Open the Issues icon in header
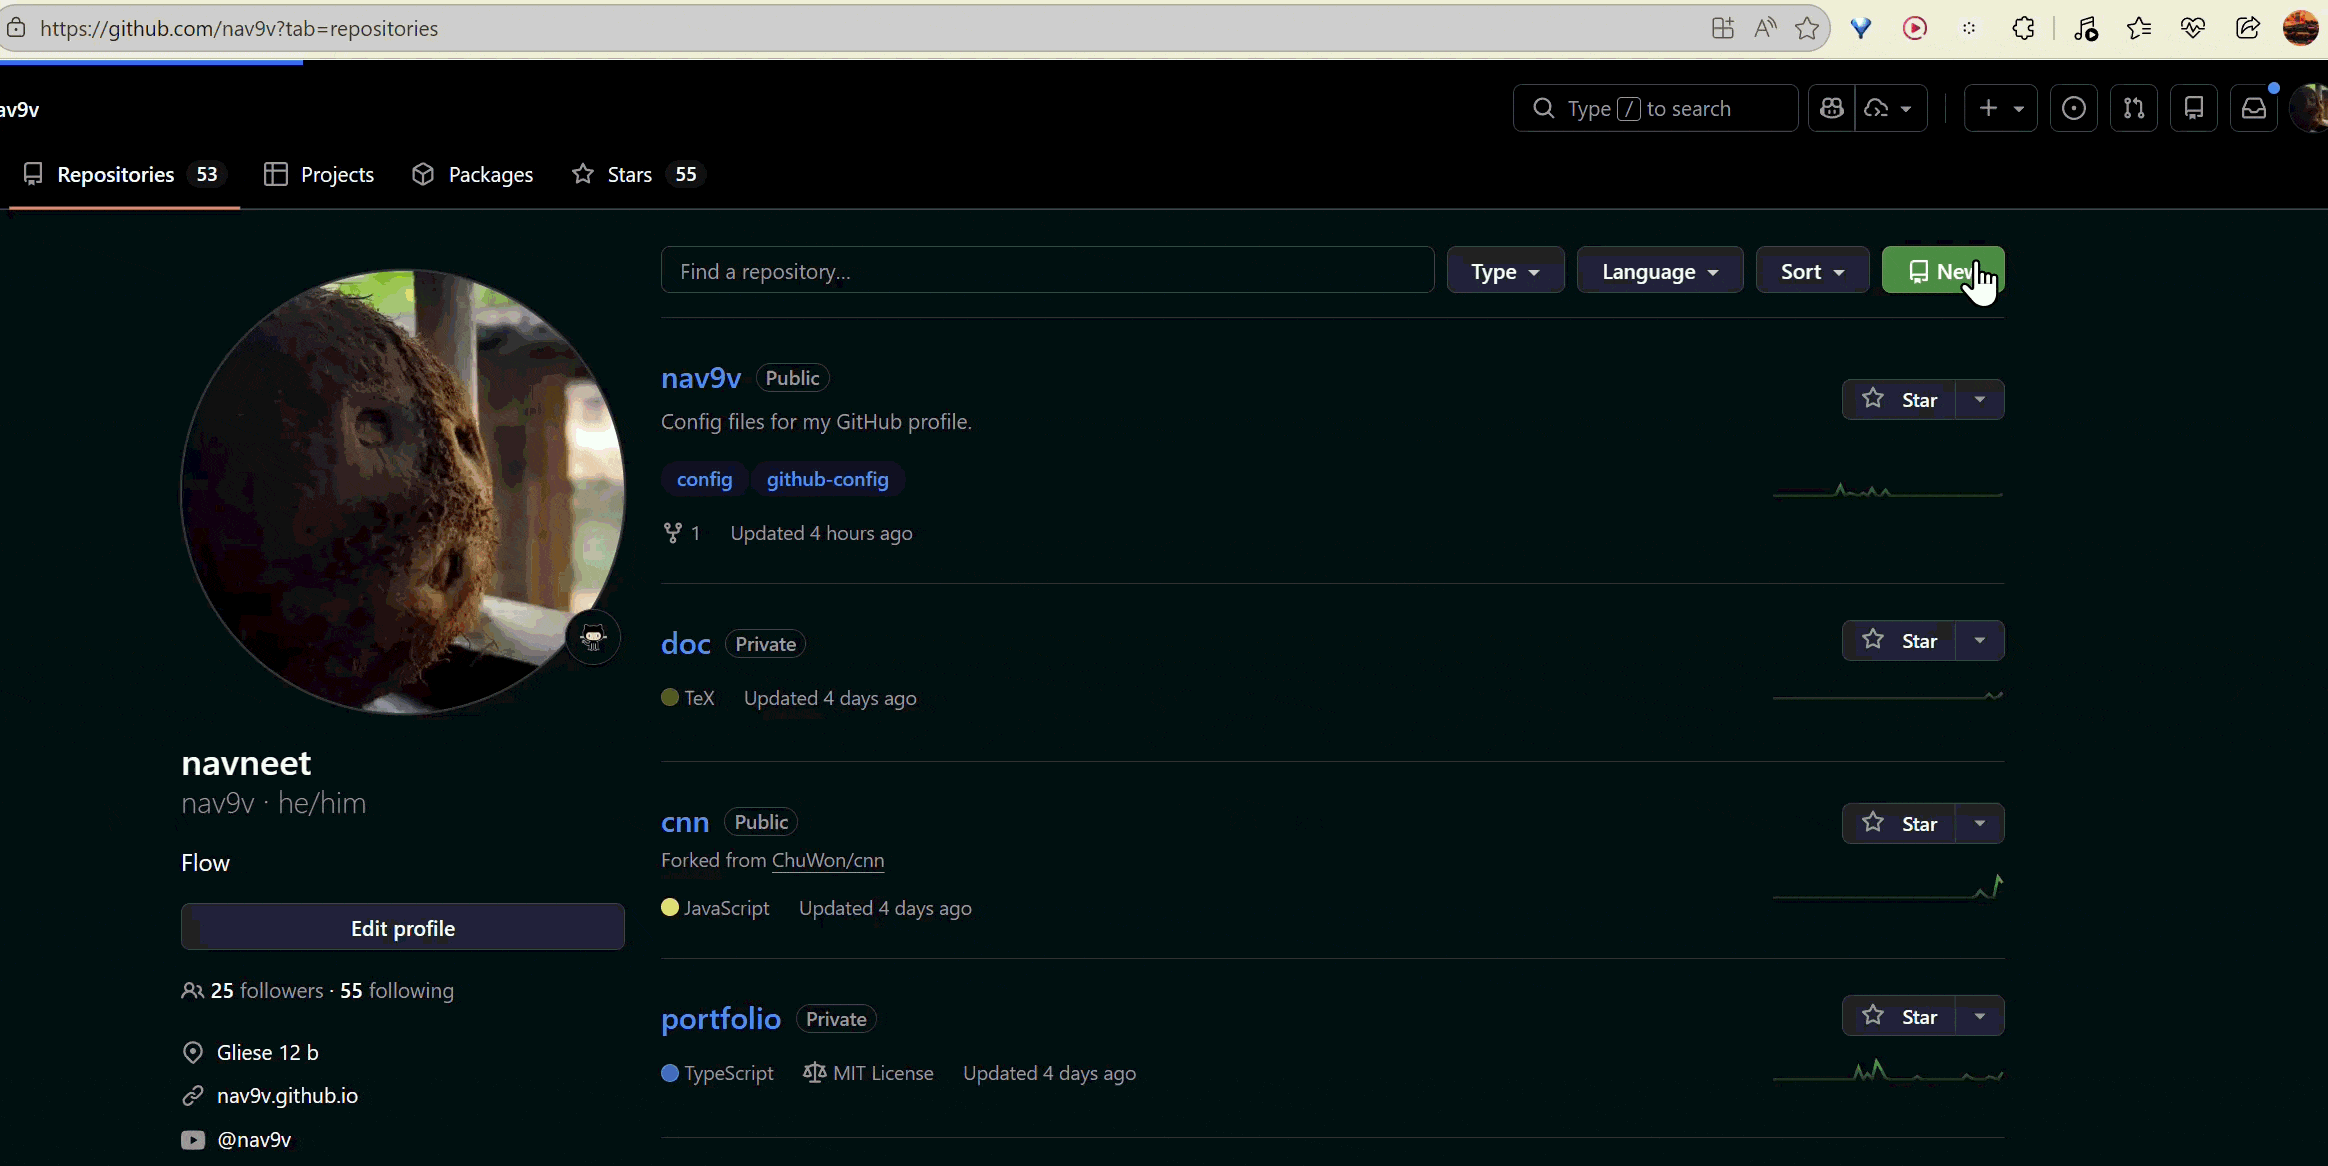Viewport: 2328px width, 1166px height. click(2074, 108)
